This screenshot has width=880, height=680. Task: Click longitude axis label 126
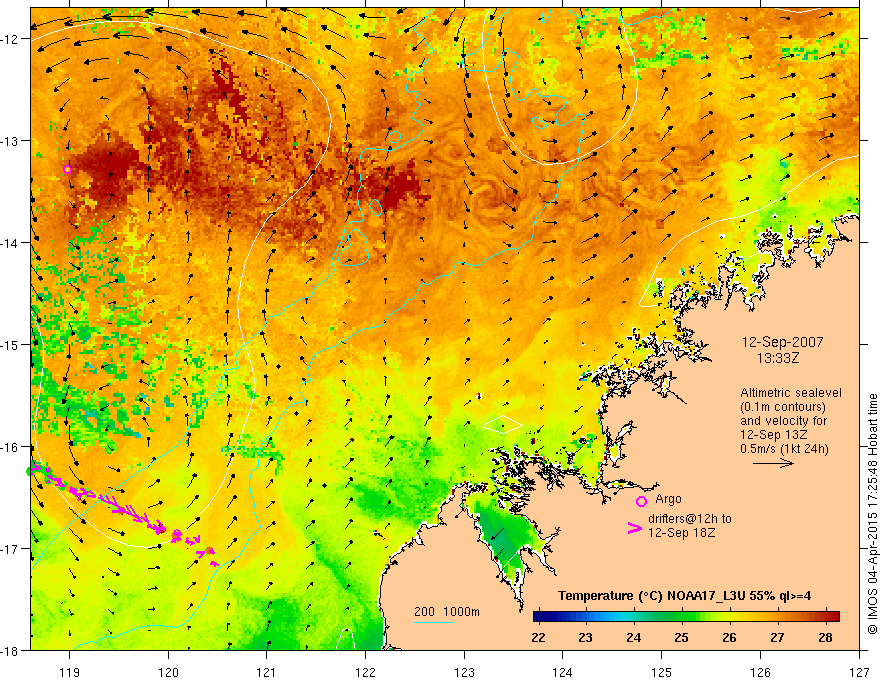coord(760,672)
